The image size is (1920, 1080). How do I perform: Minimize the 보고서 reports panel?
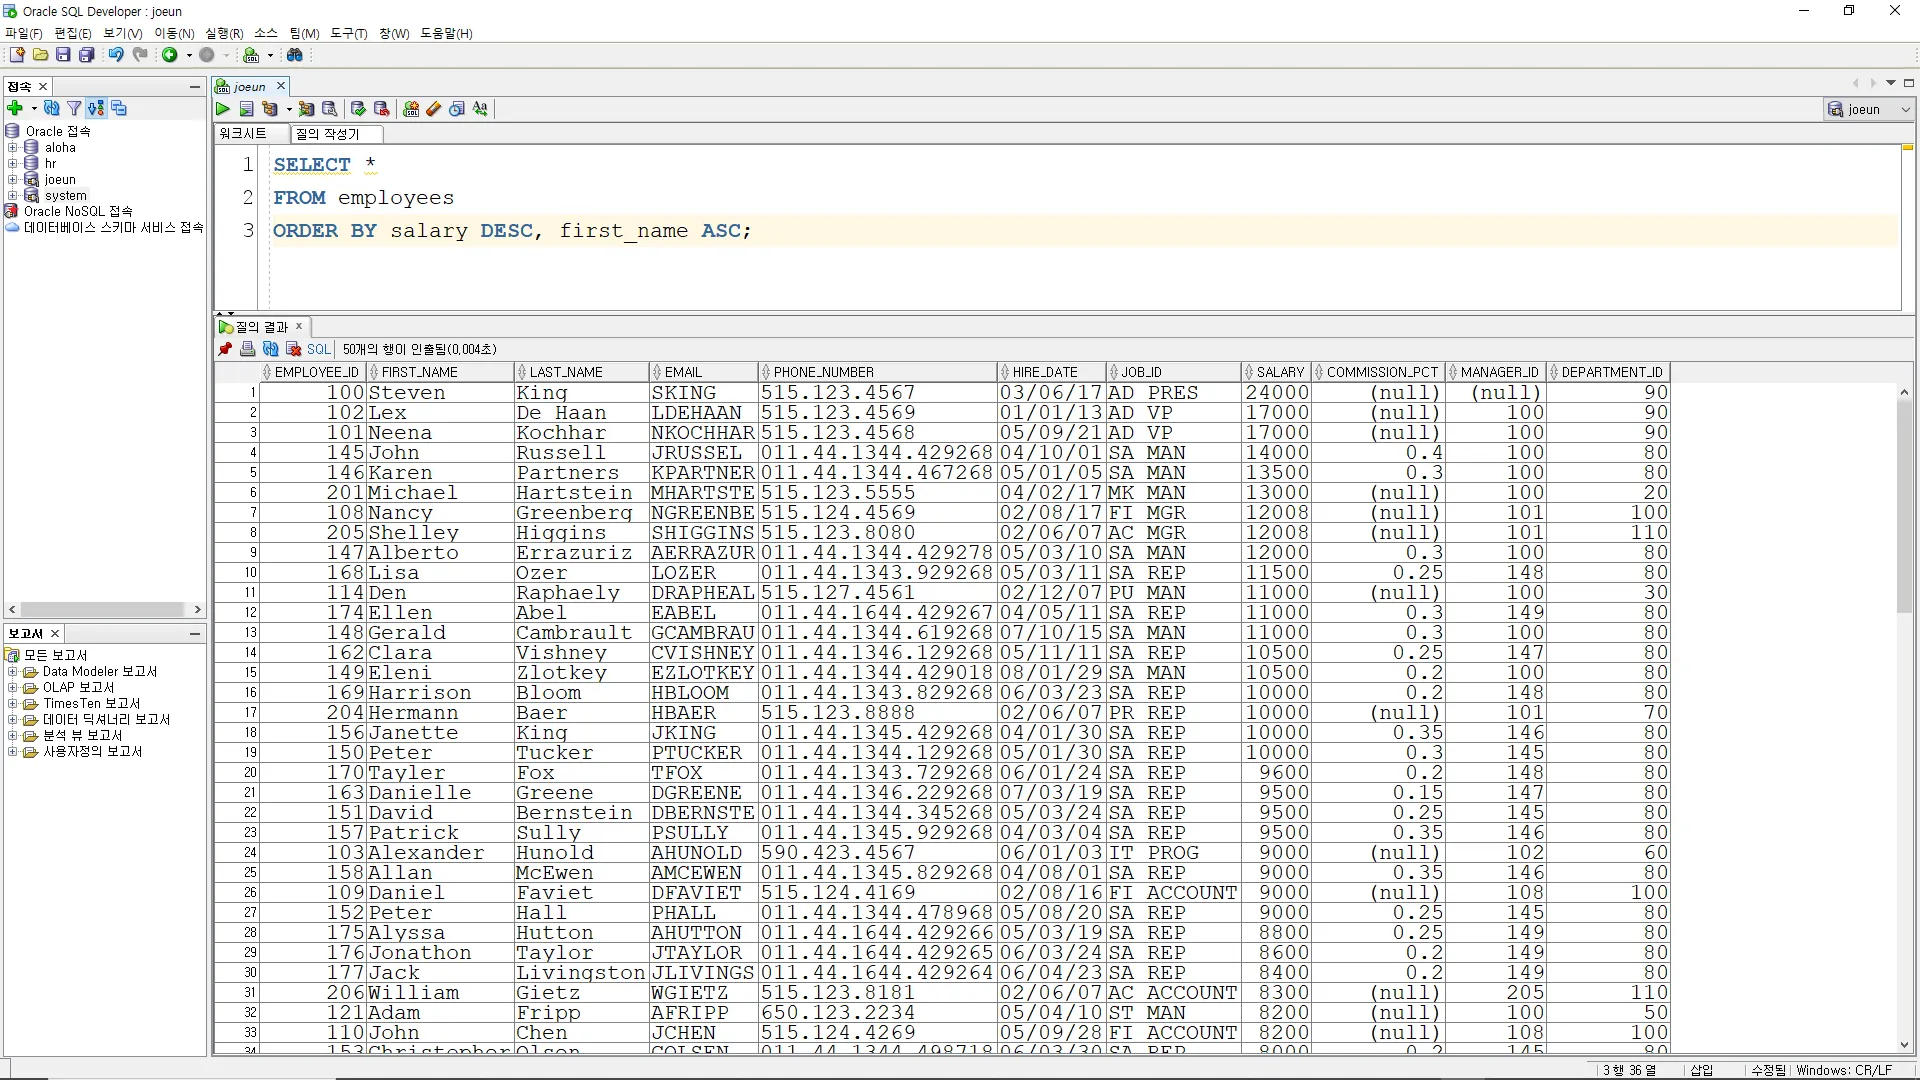click(x=195, y=634)
